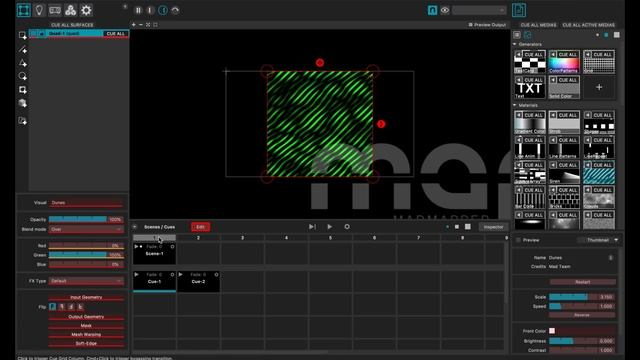Select the Text generator thumbnail
640x360 pixels.
529,87
